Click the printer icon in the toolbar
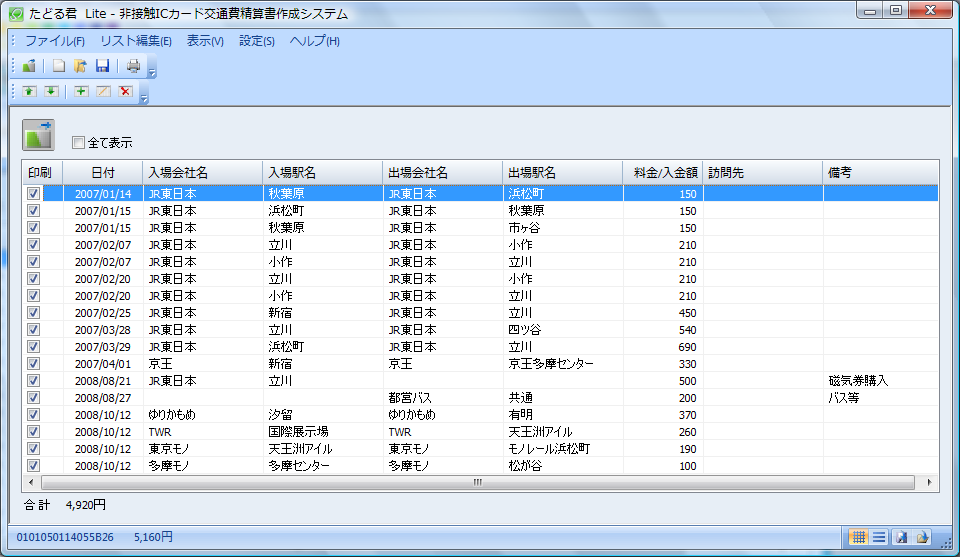Image resolution: width=960 pixels, height=557 pixels. pyautogui.click(x=133, y=66)
